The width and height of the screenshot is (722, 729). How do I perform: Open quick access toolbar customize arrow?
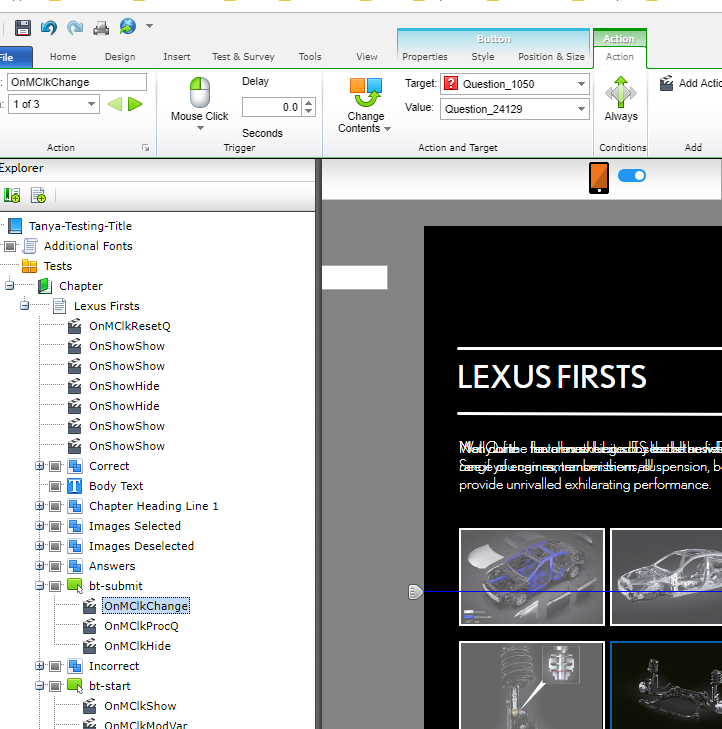point(149,26)
